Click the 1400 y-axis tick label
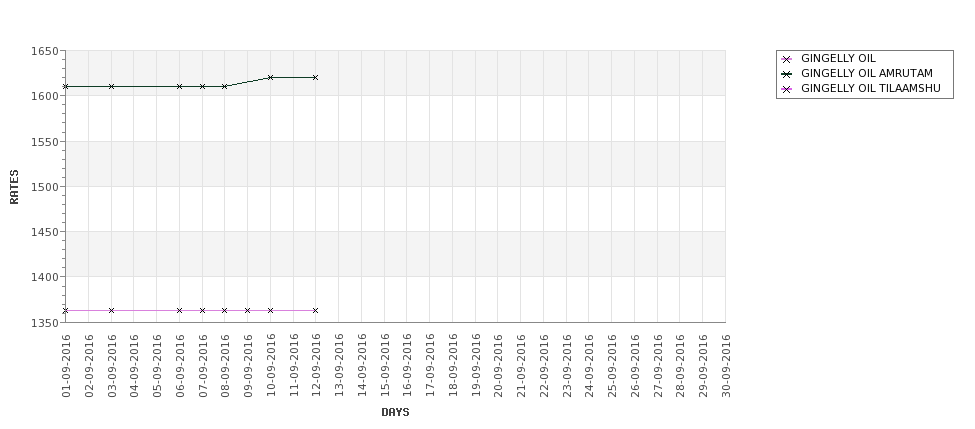975x429 pixels. coord(44,277)
